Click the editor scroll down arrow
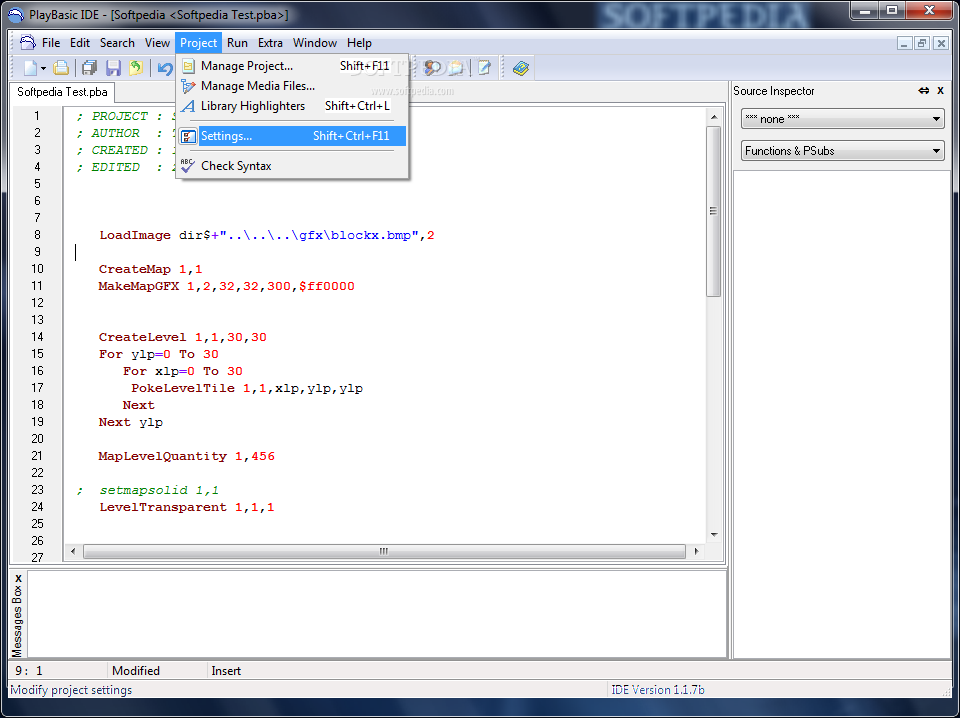This screenshot has height=718, width=960. pyautogui.click(x=714, y=534)
